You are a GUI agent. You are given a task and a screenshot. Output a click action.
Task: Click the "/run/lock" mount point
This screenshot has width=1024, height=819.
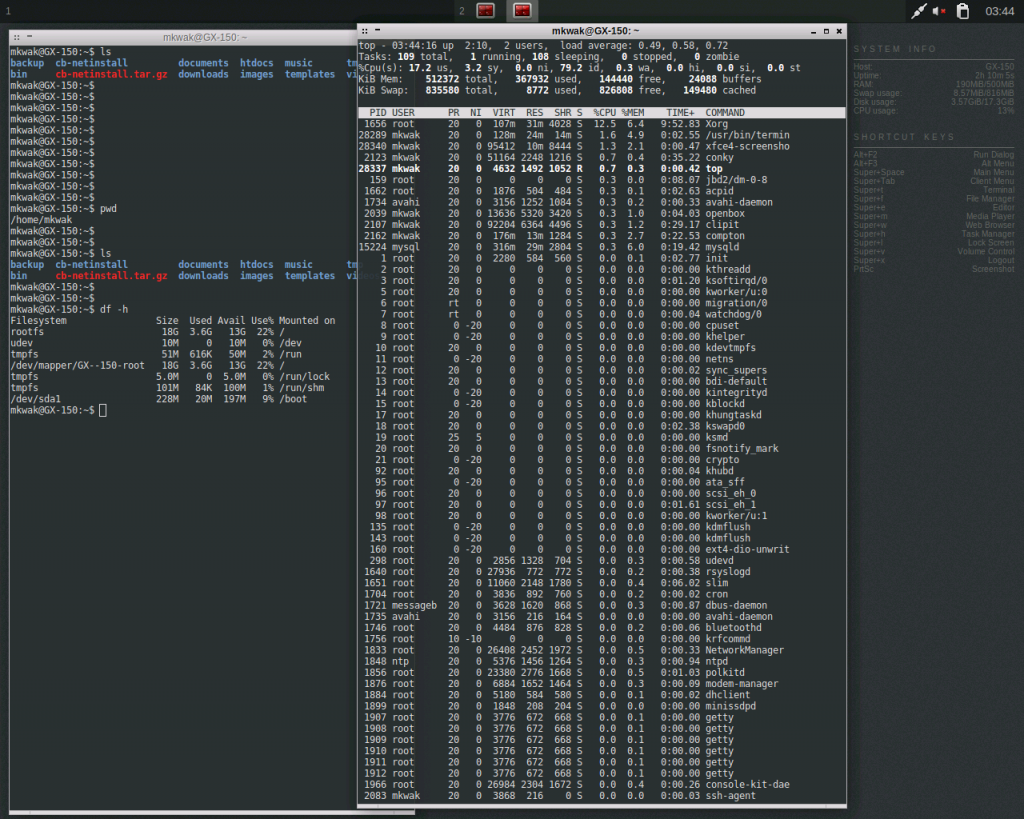point(304,377)
